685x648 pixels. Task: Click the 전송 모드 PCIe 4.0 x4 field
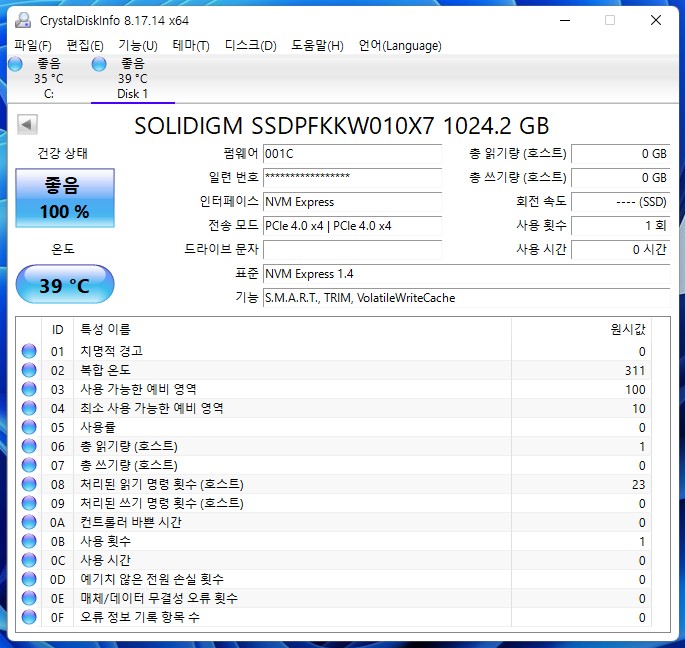pos(352,226)
